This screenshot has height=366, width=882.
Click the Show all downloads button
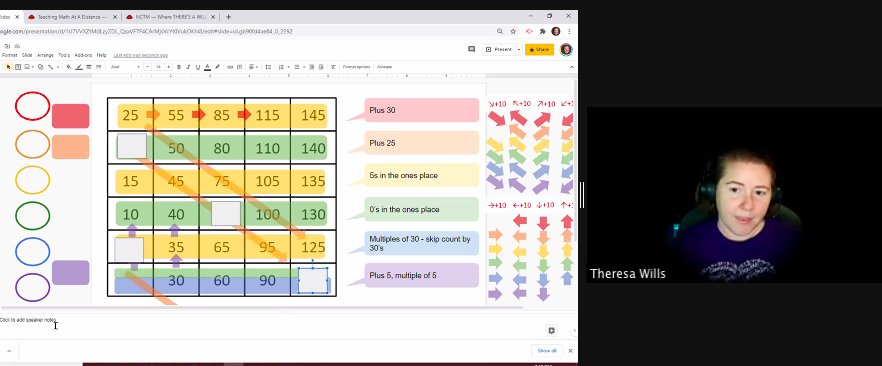pyautogui.click(x=547, y=351)
